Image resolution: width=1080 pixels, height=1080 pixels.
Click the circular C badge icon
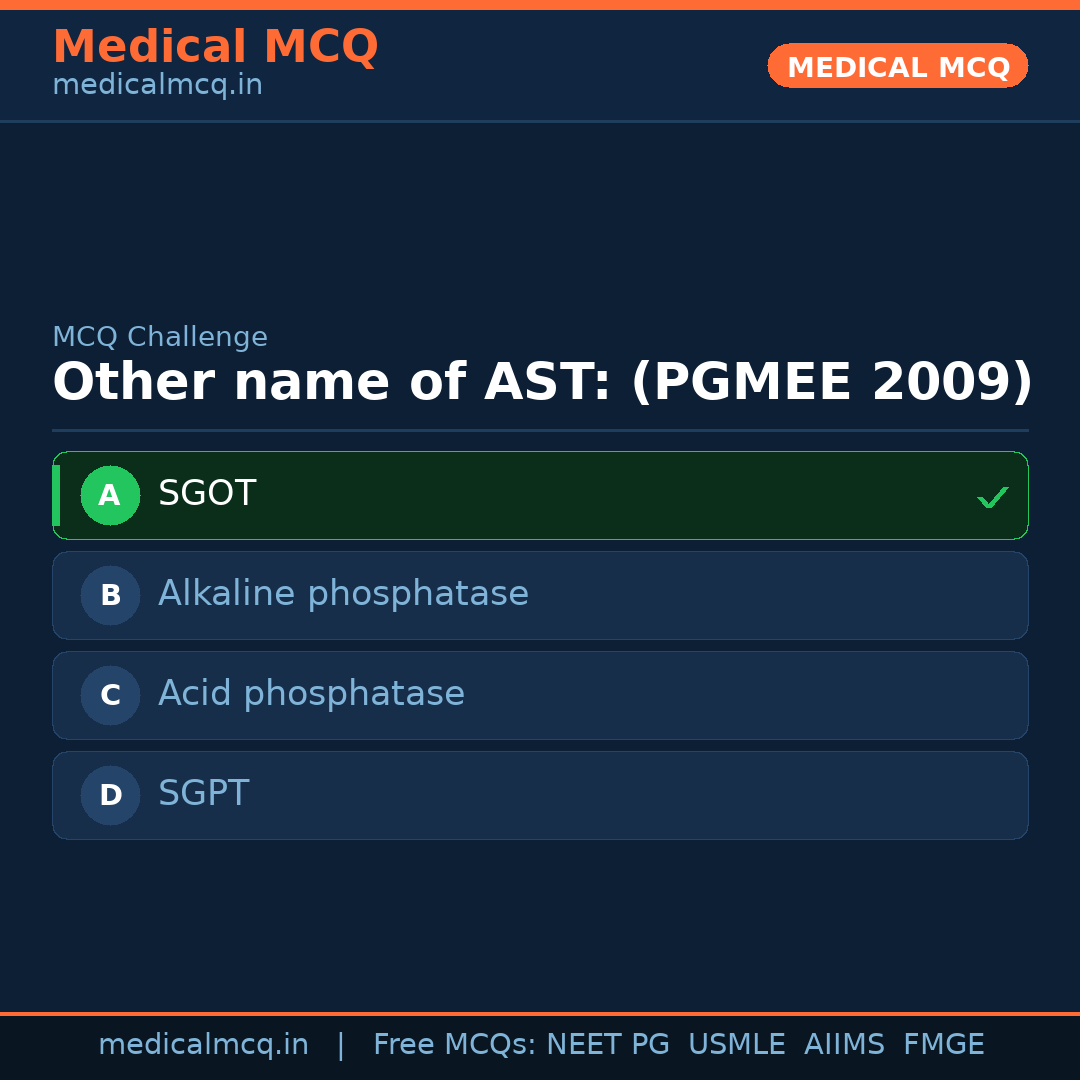click(x=110, y=695)
